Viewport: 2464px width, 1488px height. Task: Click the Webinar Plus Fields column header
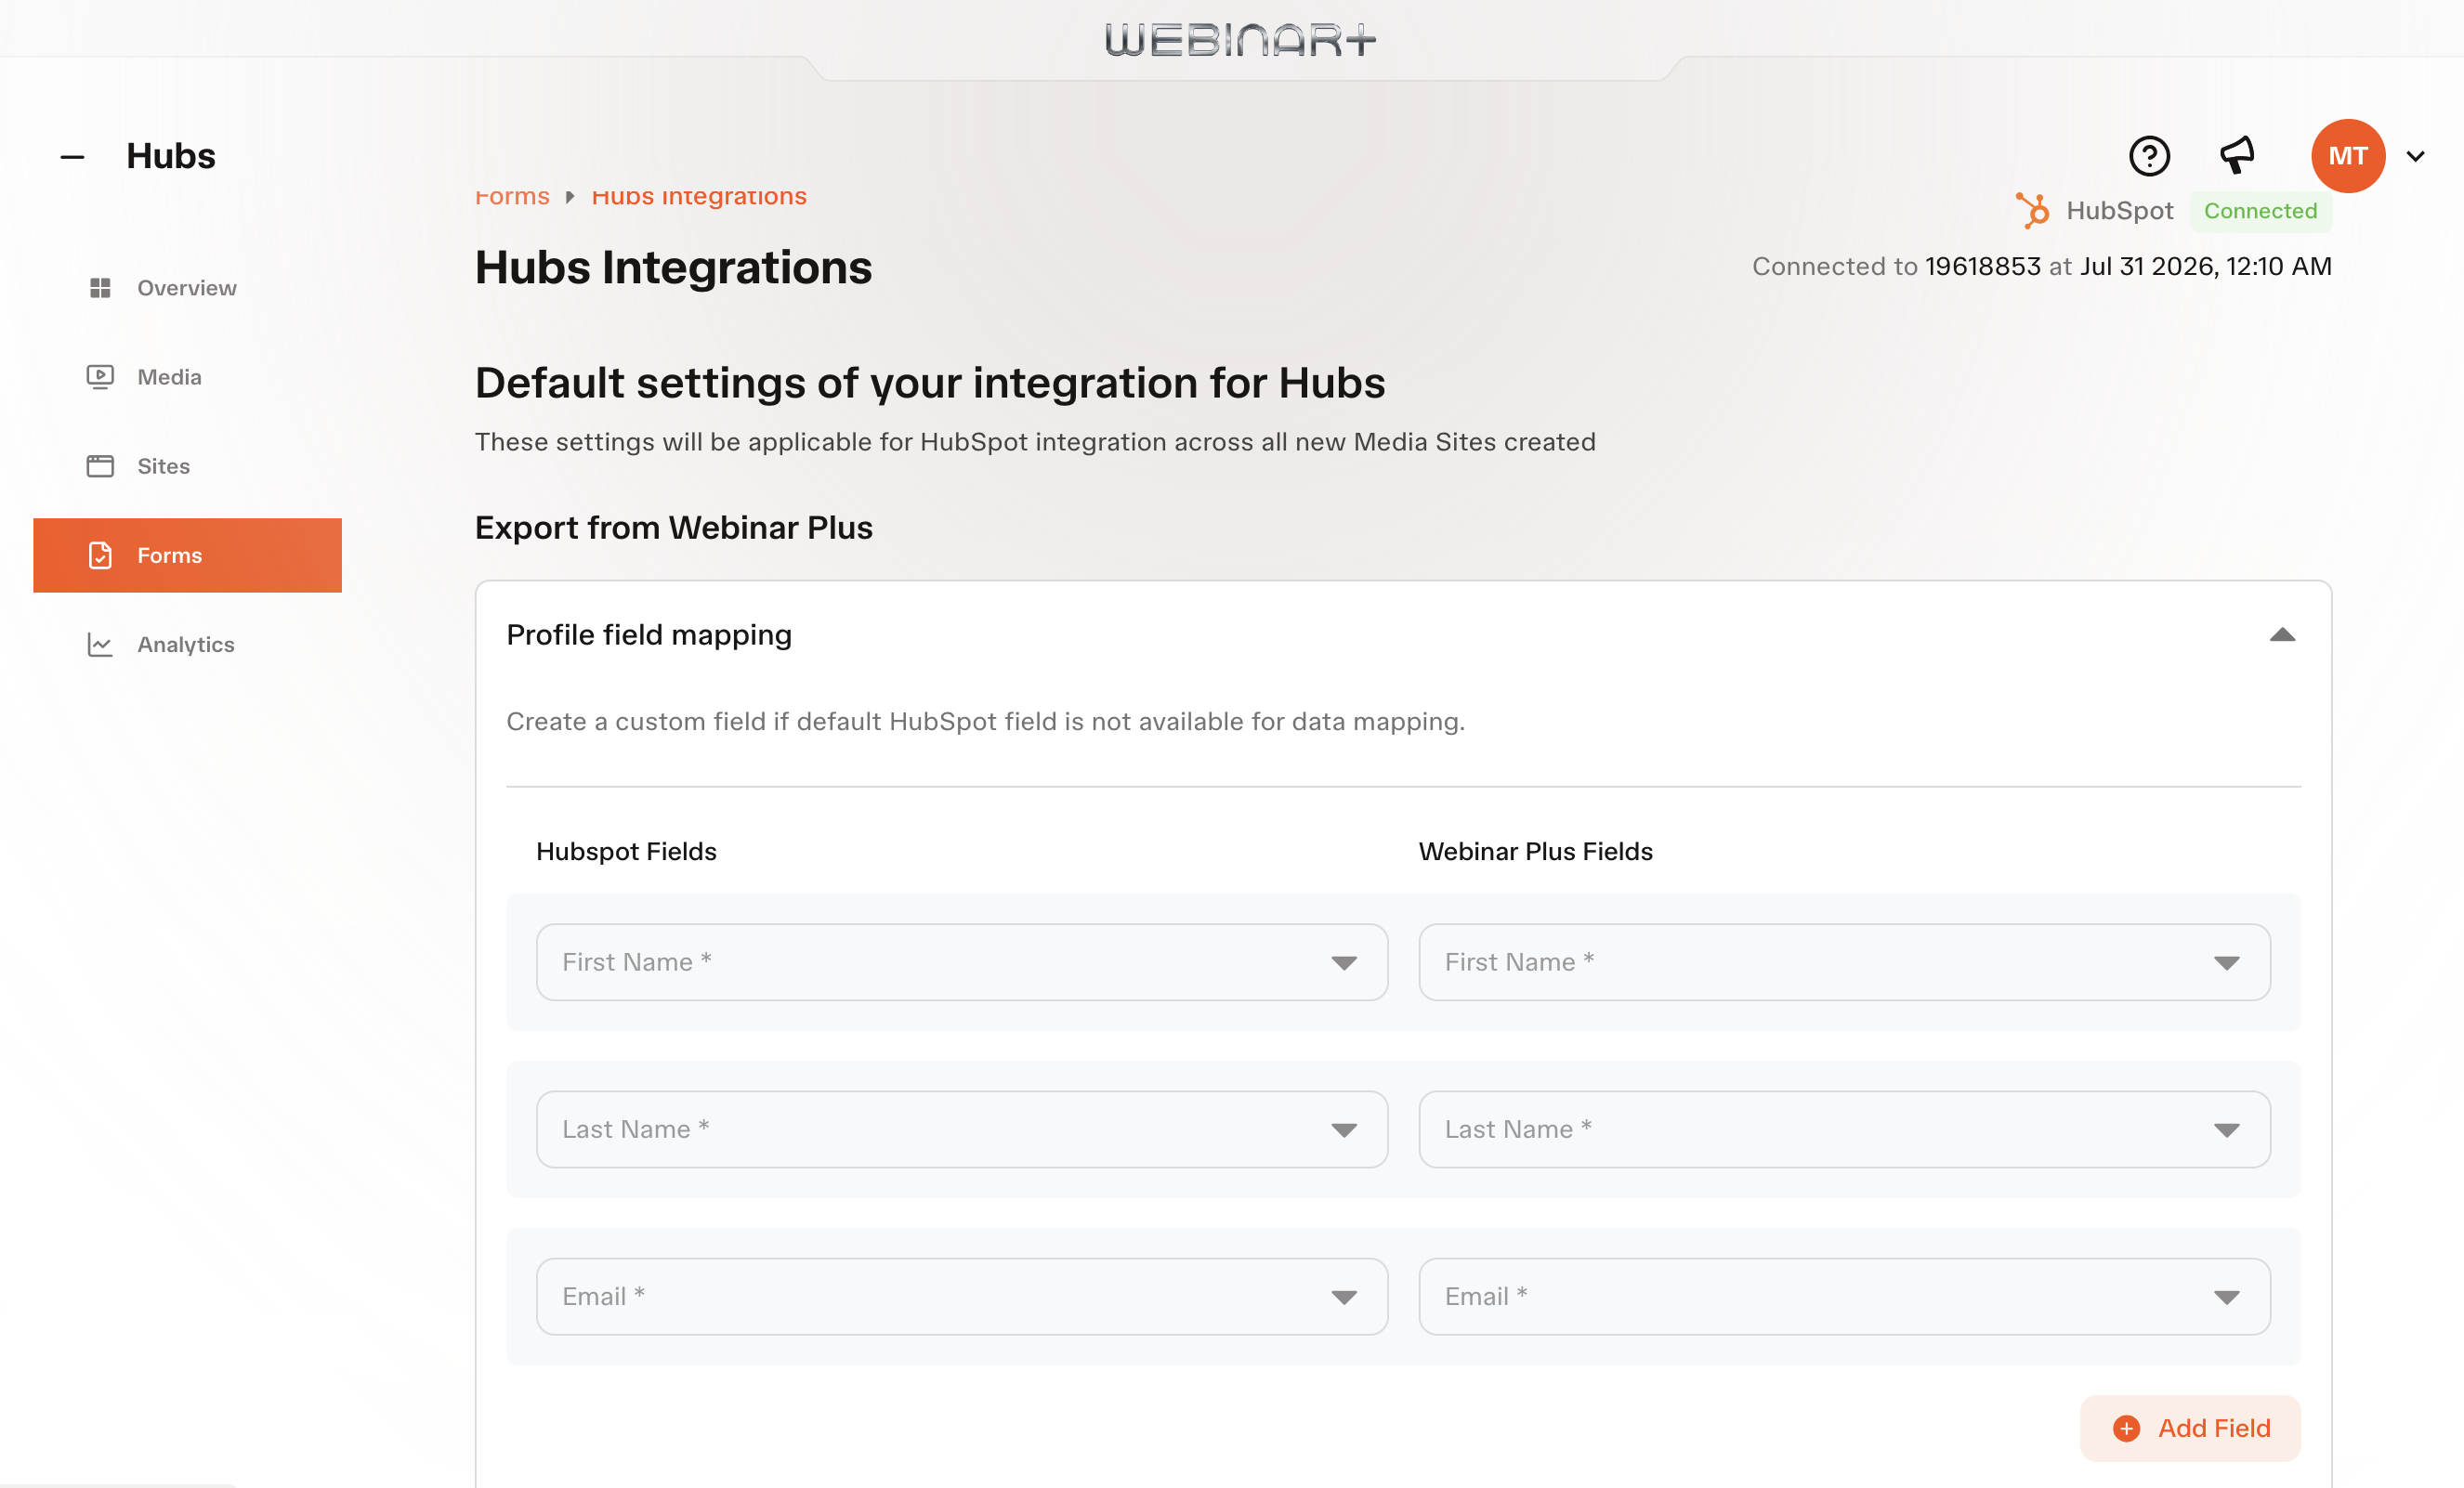(1535, 851)
